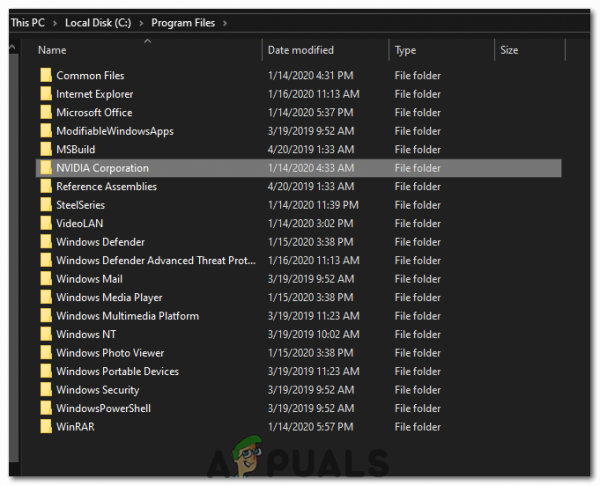The width and height of the screenshot is (600, 486).
Task: Click the Common Files folder icon
Action: tap(46, 75)
